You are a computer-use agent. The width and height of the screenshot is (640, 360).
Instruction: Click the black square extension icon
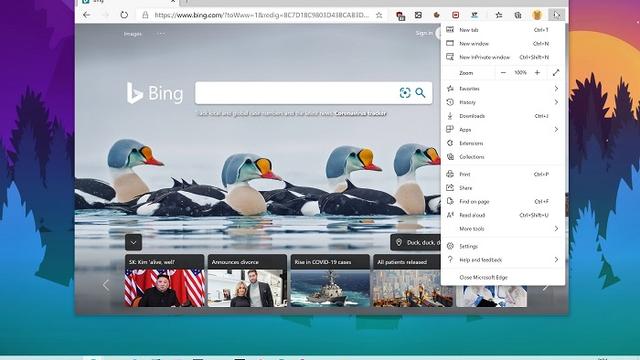[418, 15]
